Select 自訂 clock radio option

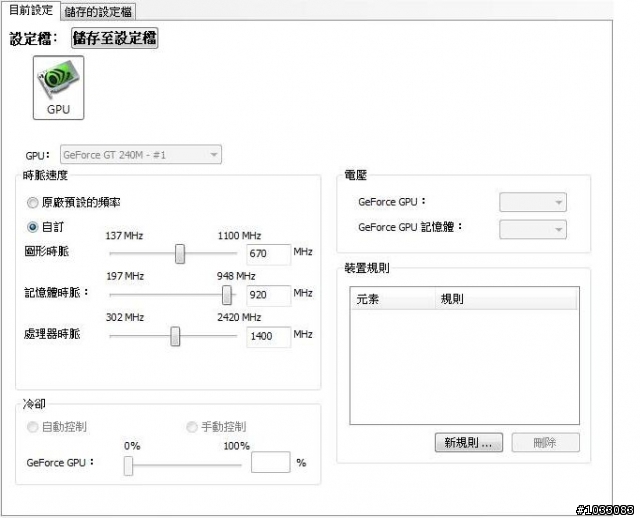point(32,227)
